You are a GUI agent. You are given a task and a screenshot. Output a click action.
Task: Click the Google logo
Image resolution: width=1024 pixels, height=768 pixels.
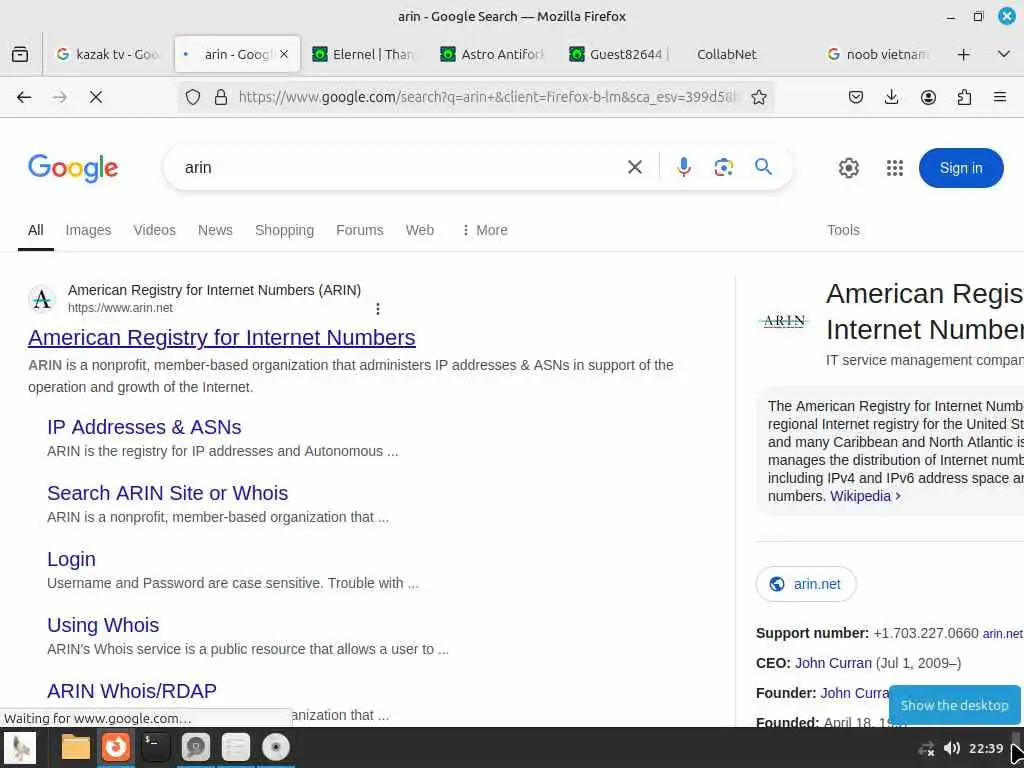pyautogui.click(x=73, y=168)
